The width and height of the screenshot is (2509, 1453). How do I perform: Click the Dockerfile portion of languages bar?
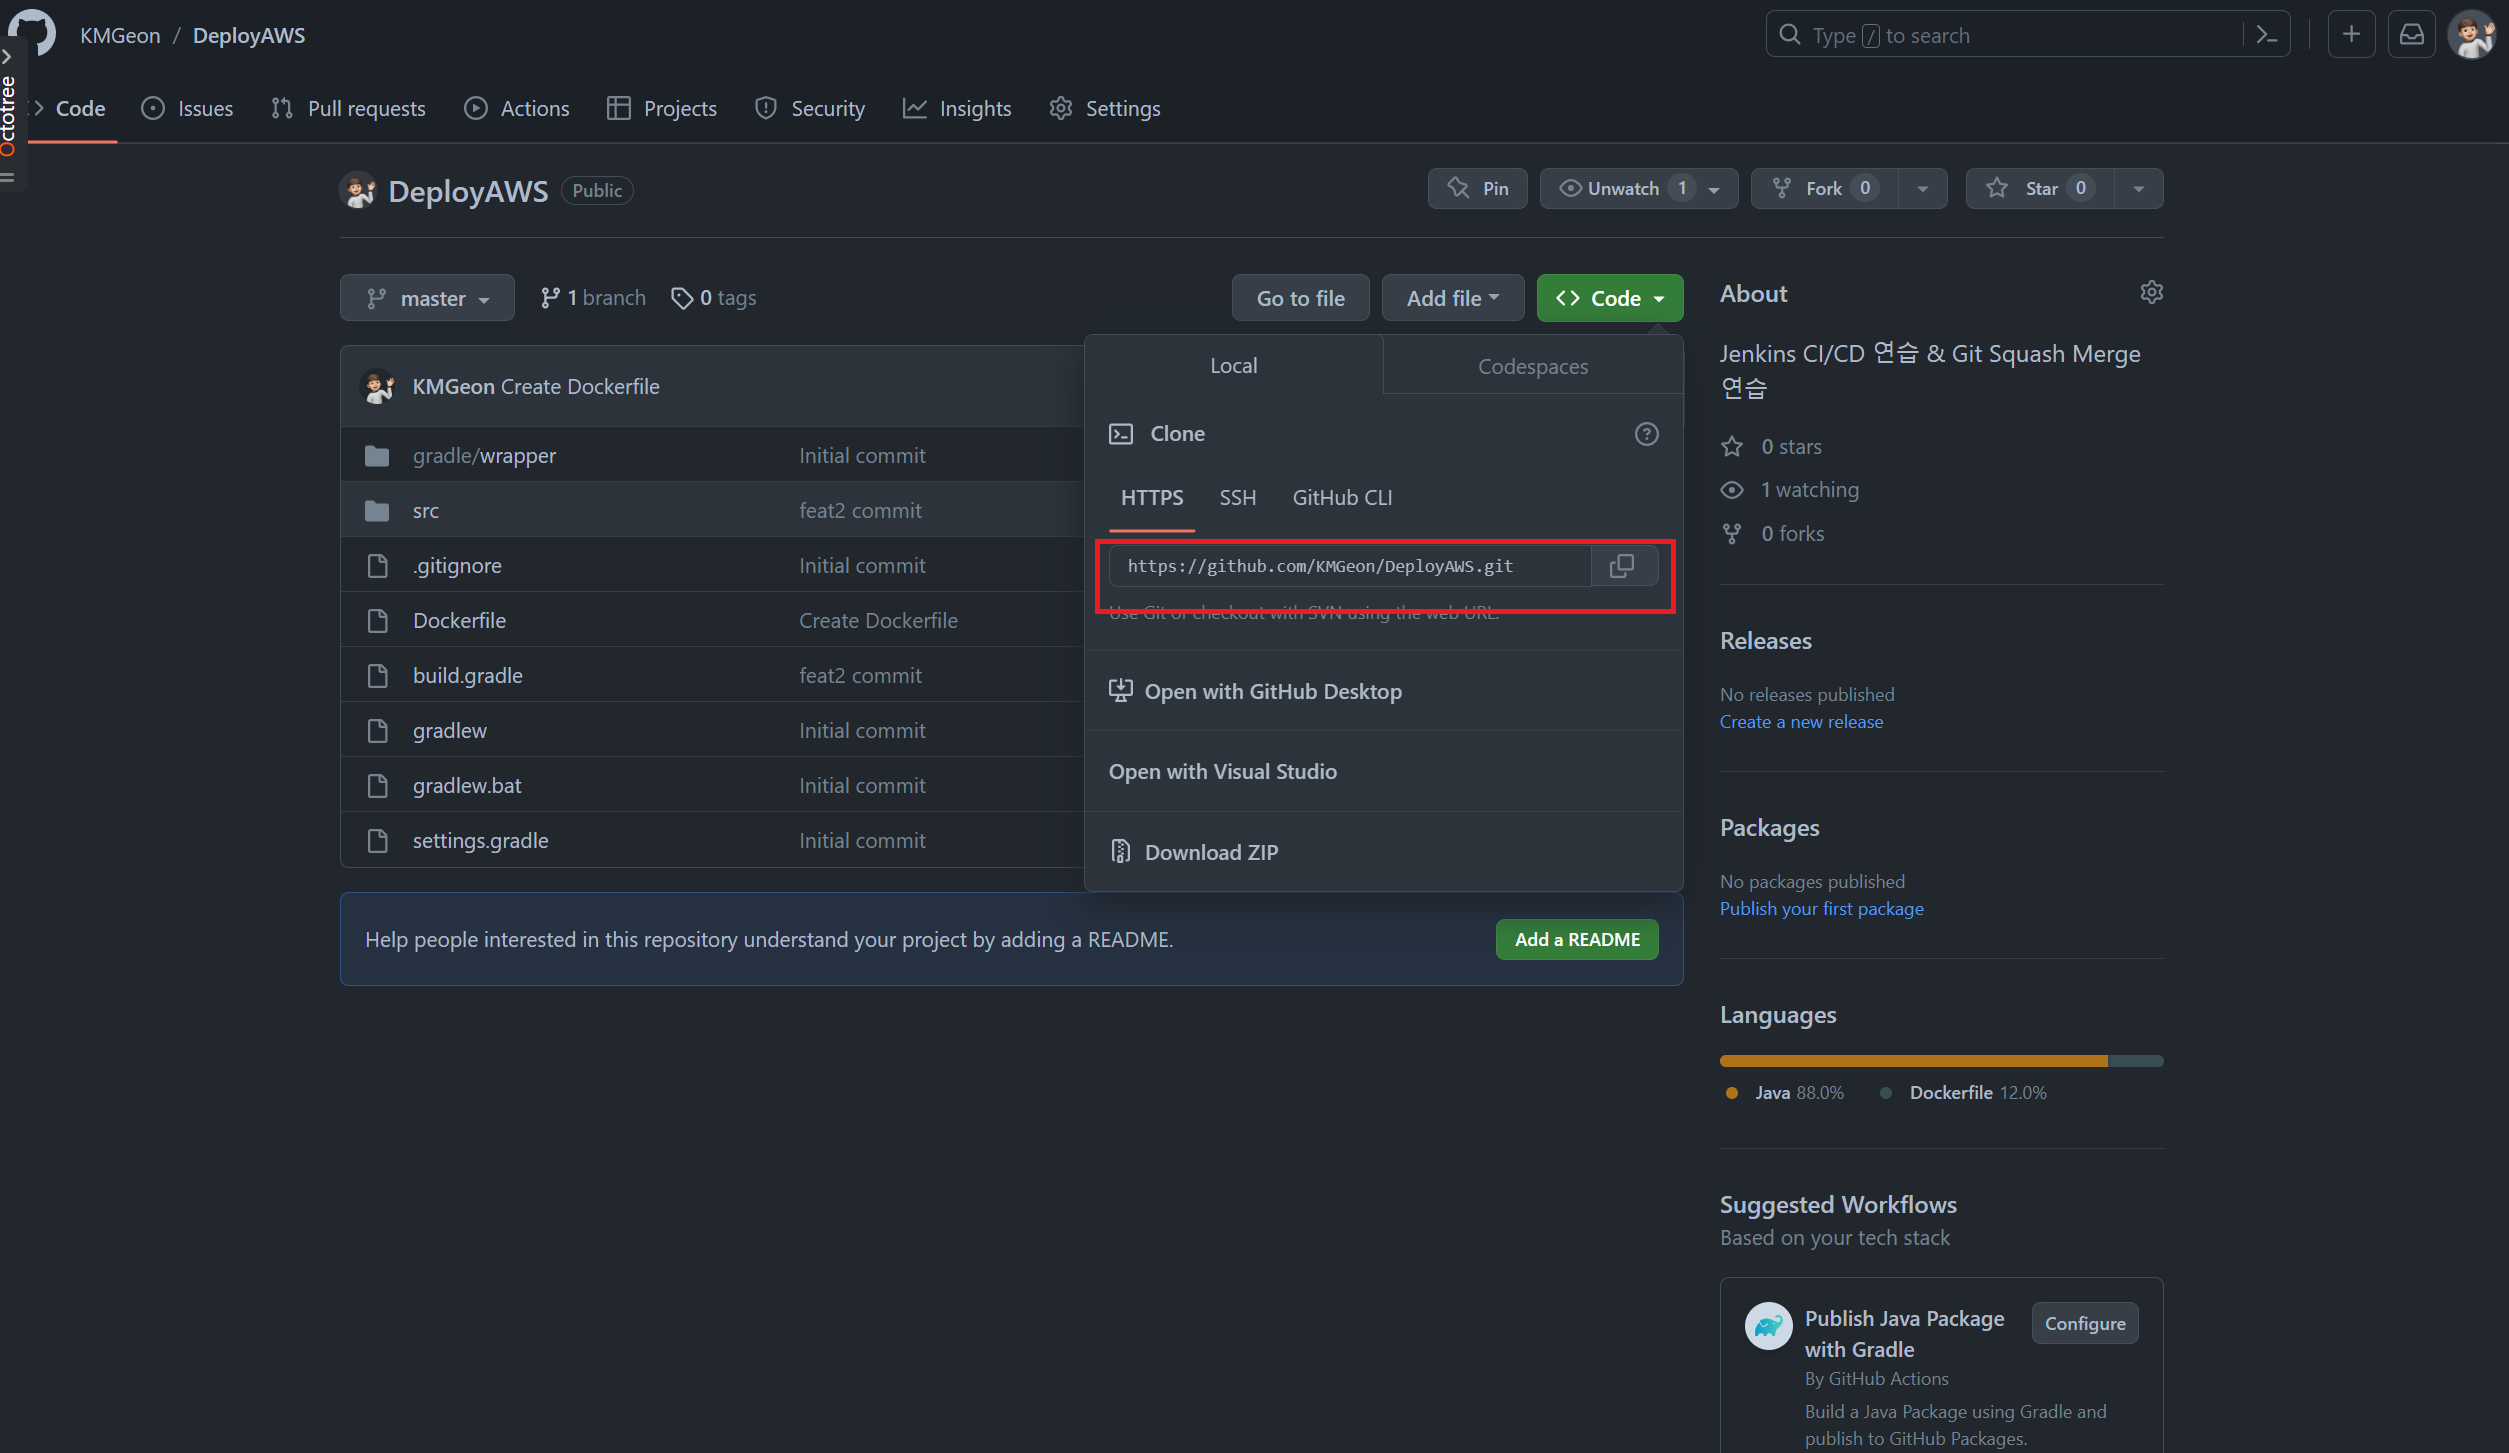click(2136, 1060)
